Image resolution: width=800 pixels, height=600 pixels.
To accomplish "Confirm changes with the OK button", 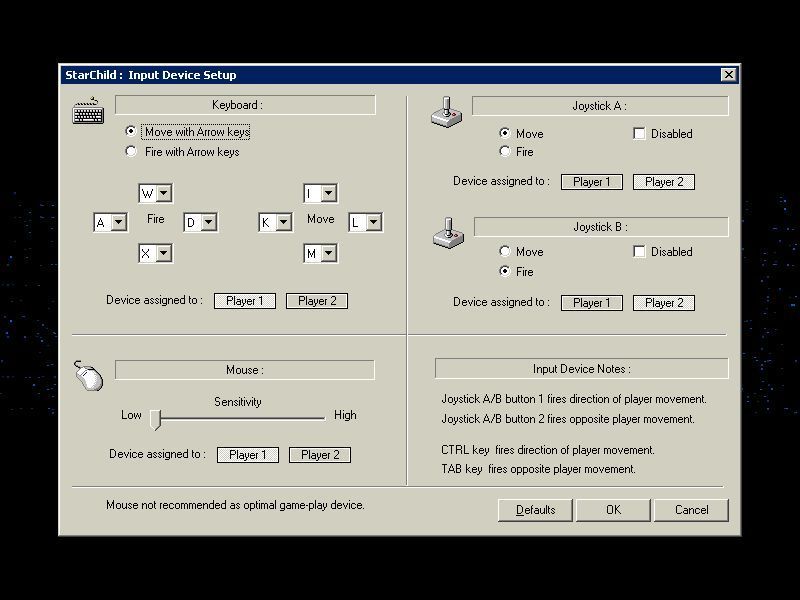I will (x=613, y=510).
